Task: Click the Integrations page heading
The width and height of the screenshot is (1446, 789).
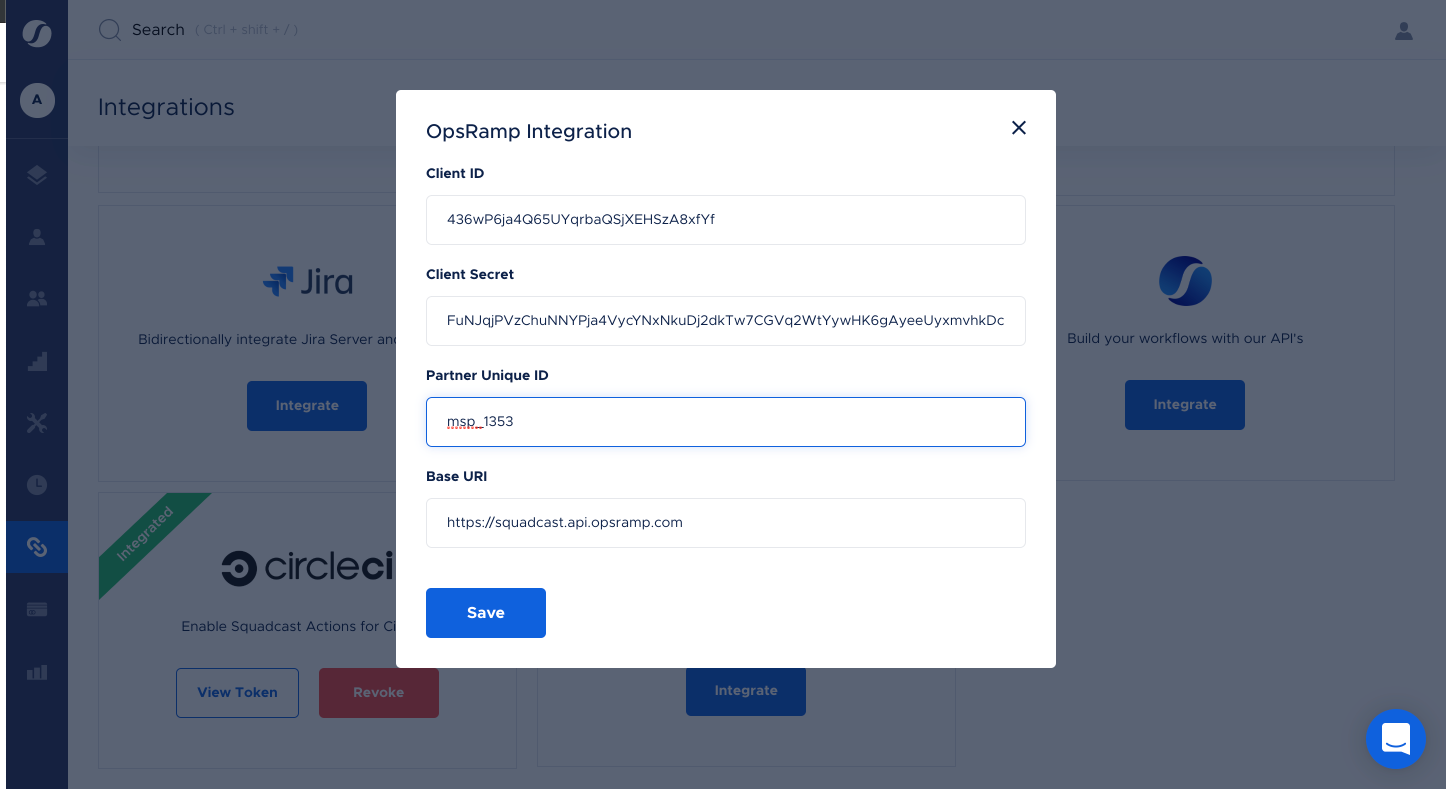Action: click(166, 107)
